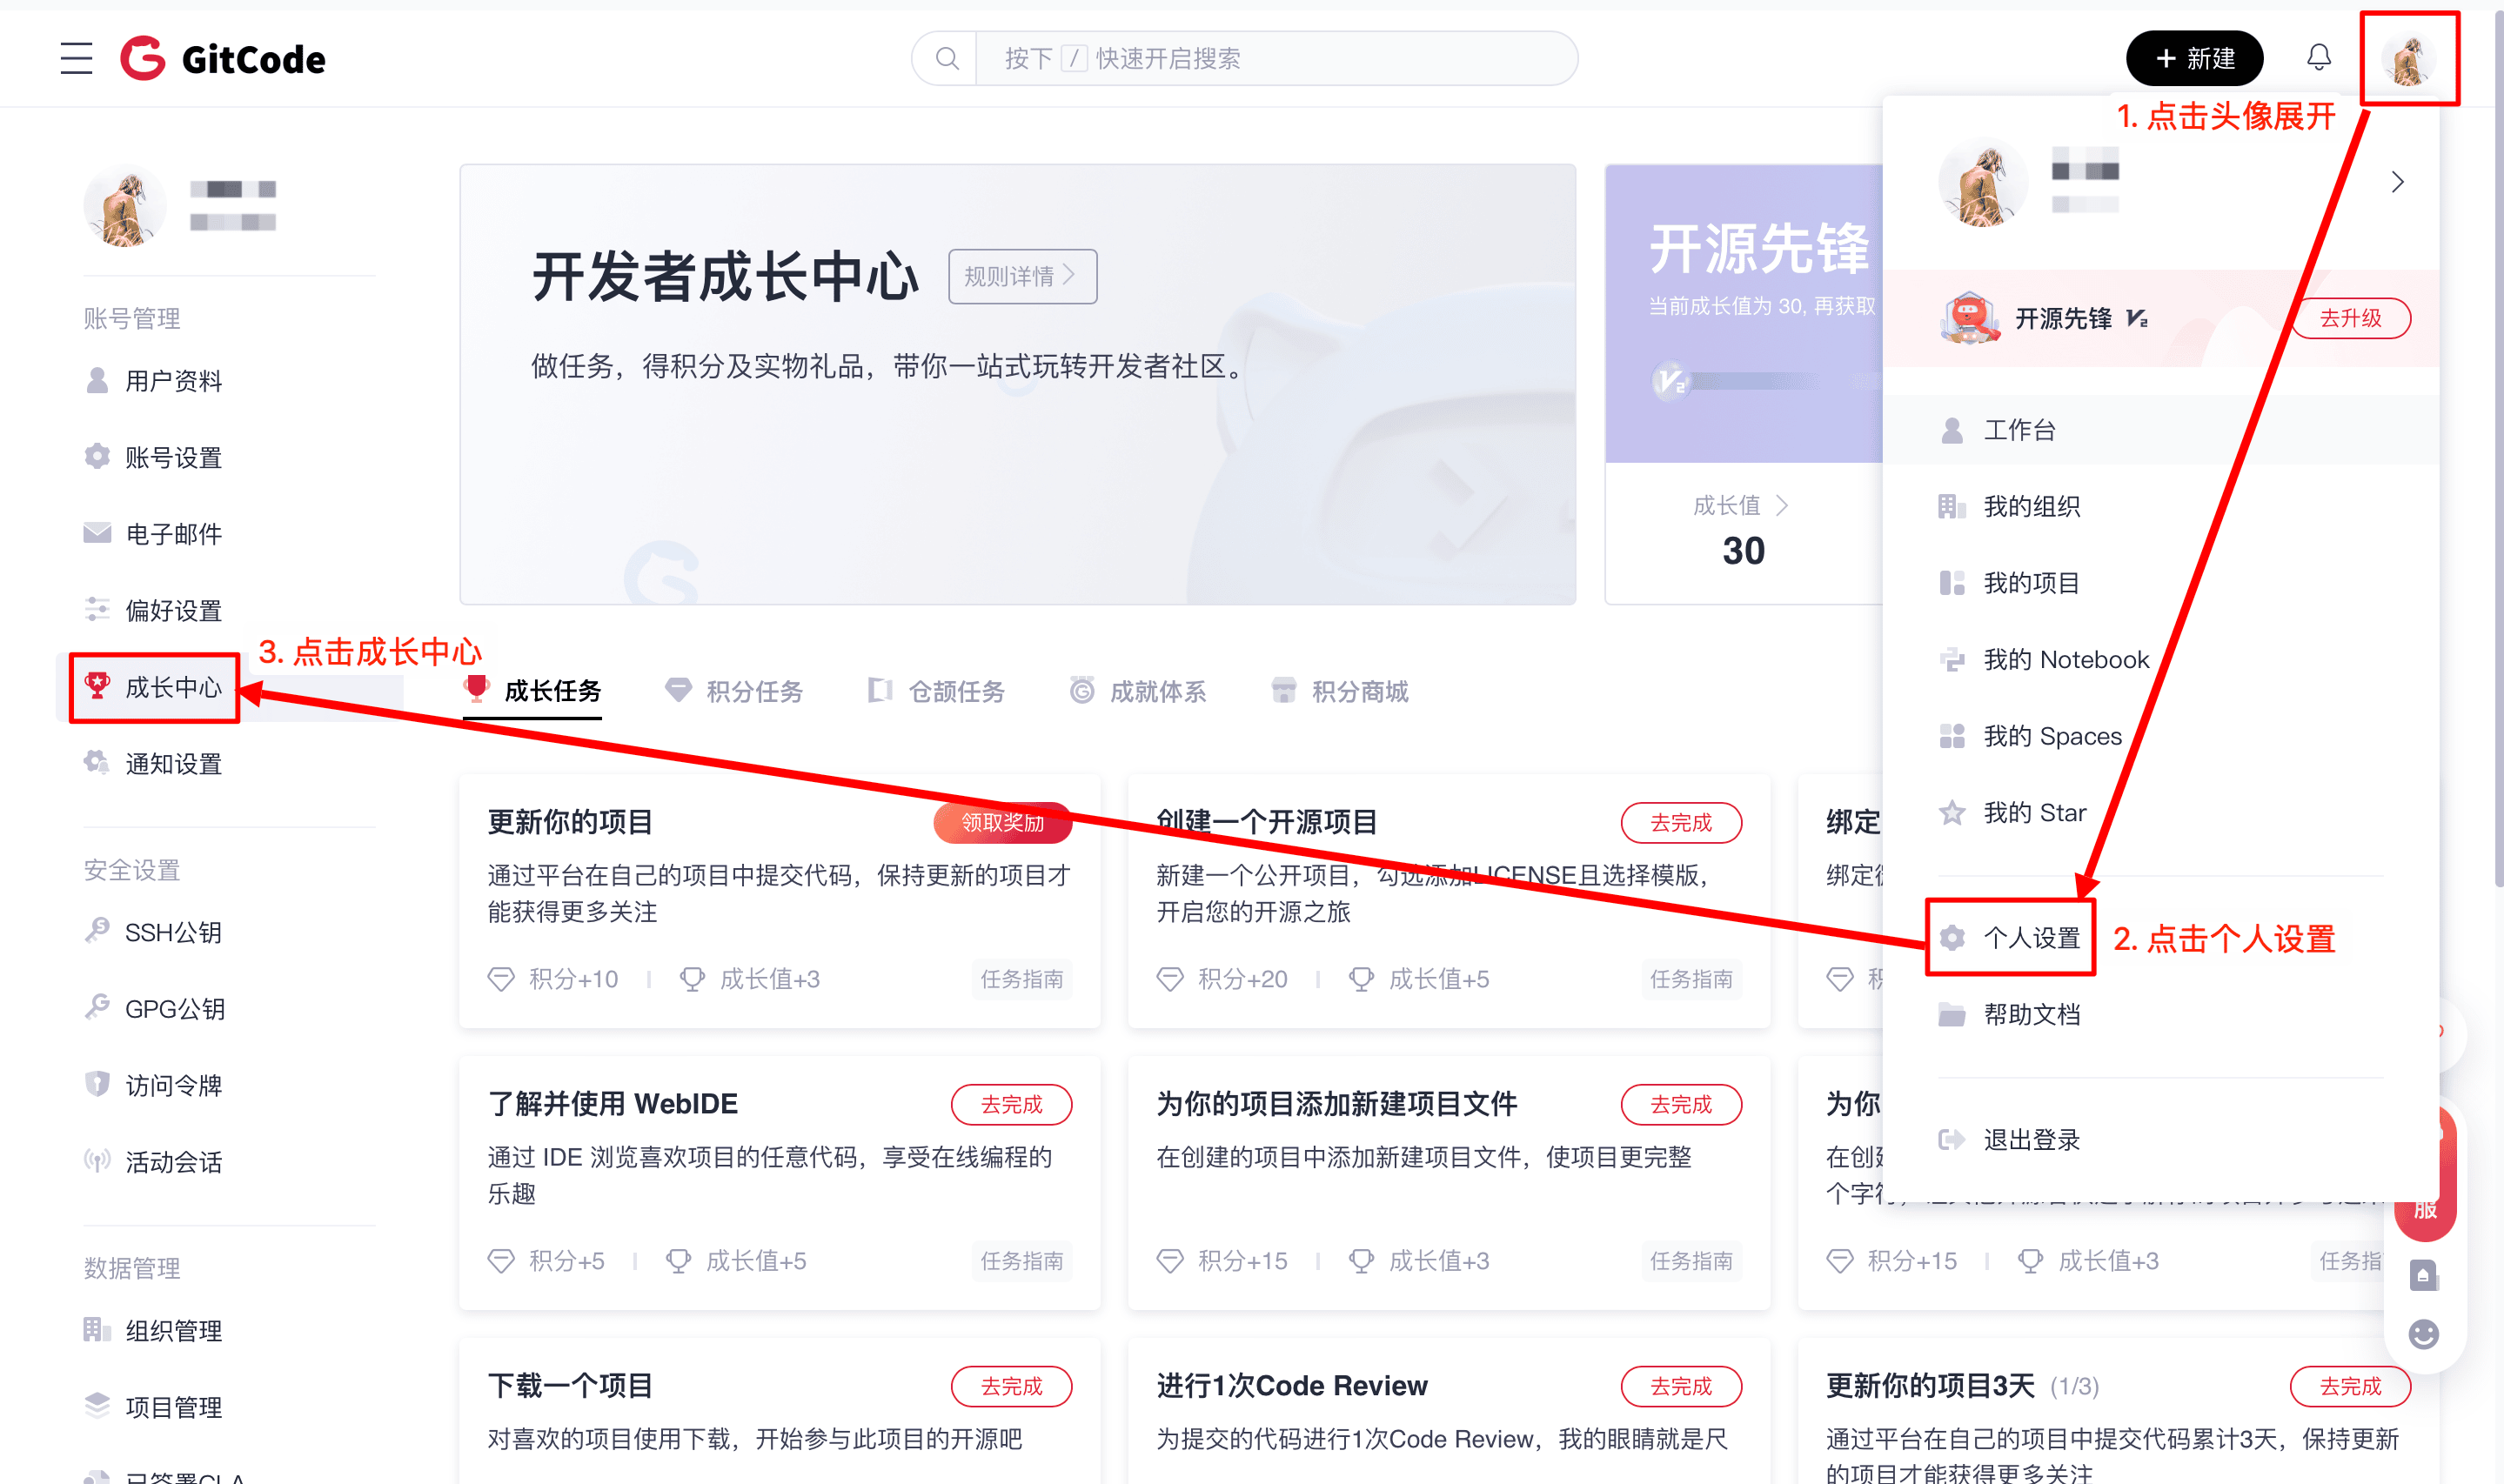Click the user avatar in header
2504x1484 pixels.
(x=2408, y=59)
